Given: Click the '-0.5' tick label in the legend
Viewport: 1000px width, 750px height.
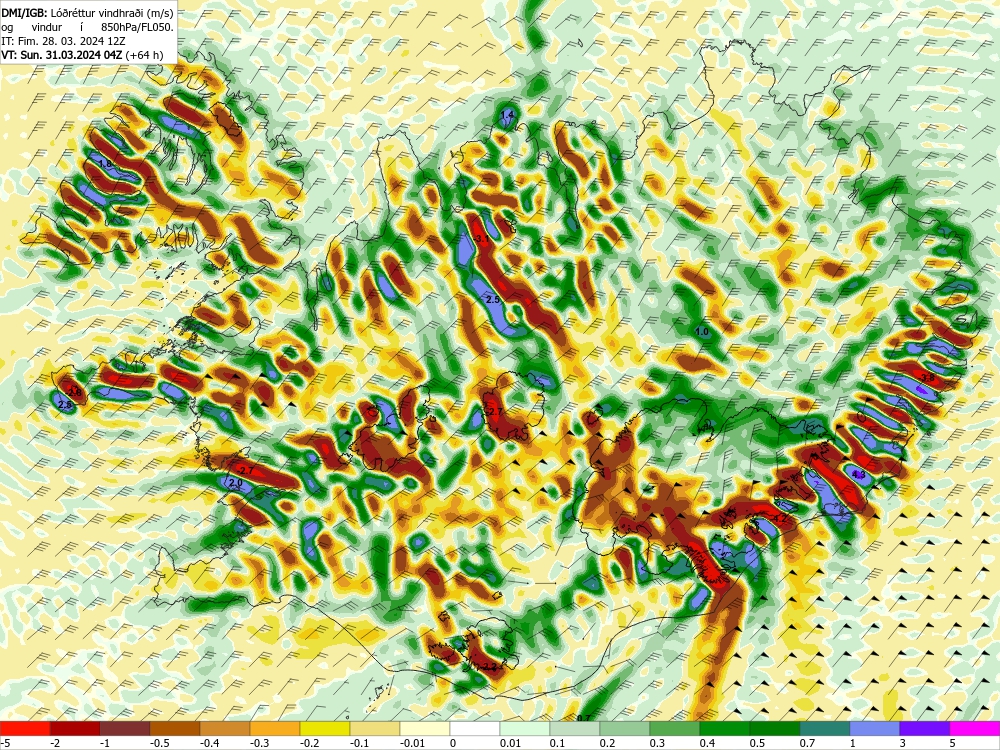Looking at the screenshot, I should pos(159,743).
